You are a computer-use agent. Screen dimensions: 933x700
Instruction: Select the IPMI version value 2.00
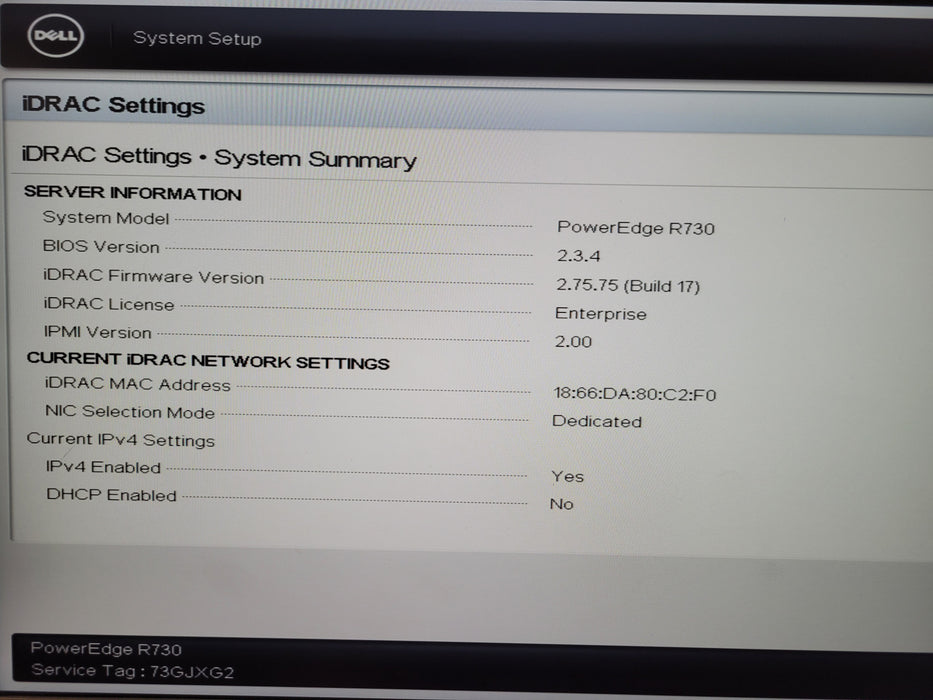(573, 342)
